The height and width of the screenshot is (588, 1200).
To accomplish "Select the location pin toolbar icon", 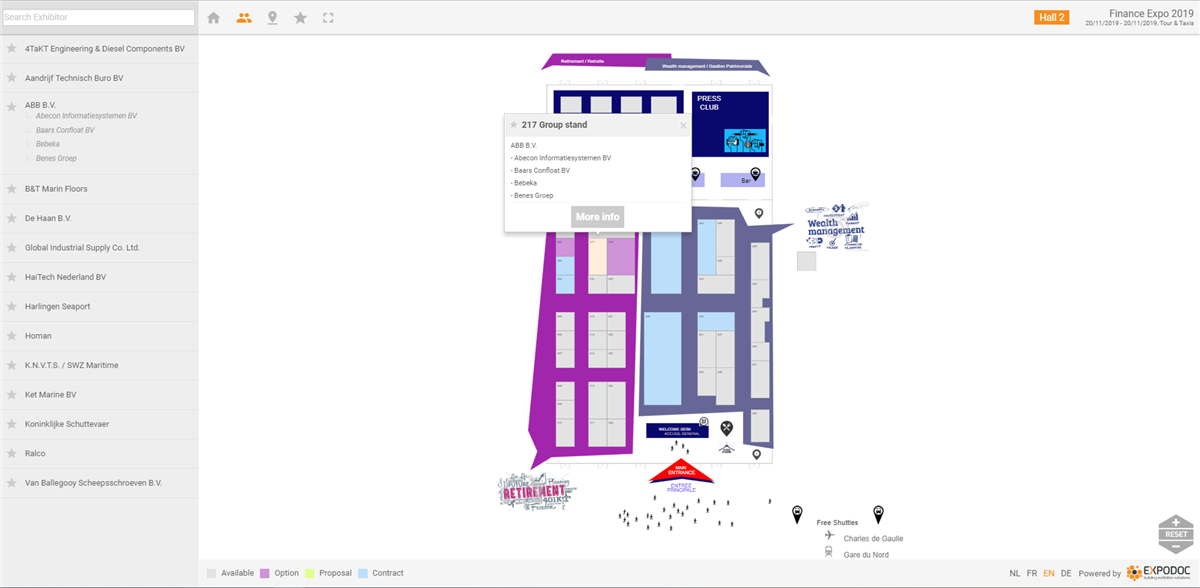I will (x=272, y=18).
